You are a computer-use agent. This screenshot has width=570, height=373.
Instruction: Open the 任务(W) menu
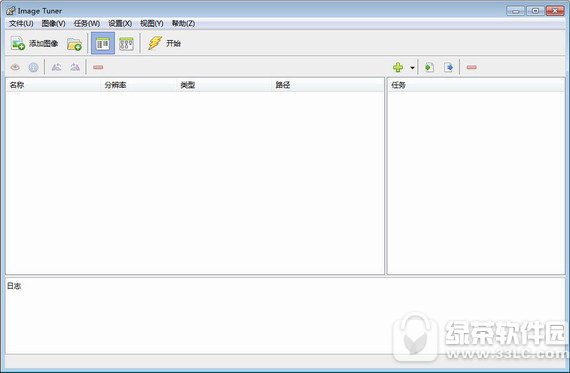[x=87, y=24]
